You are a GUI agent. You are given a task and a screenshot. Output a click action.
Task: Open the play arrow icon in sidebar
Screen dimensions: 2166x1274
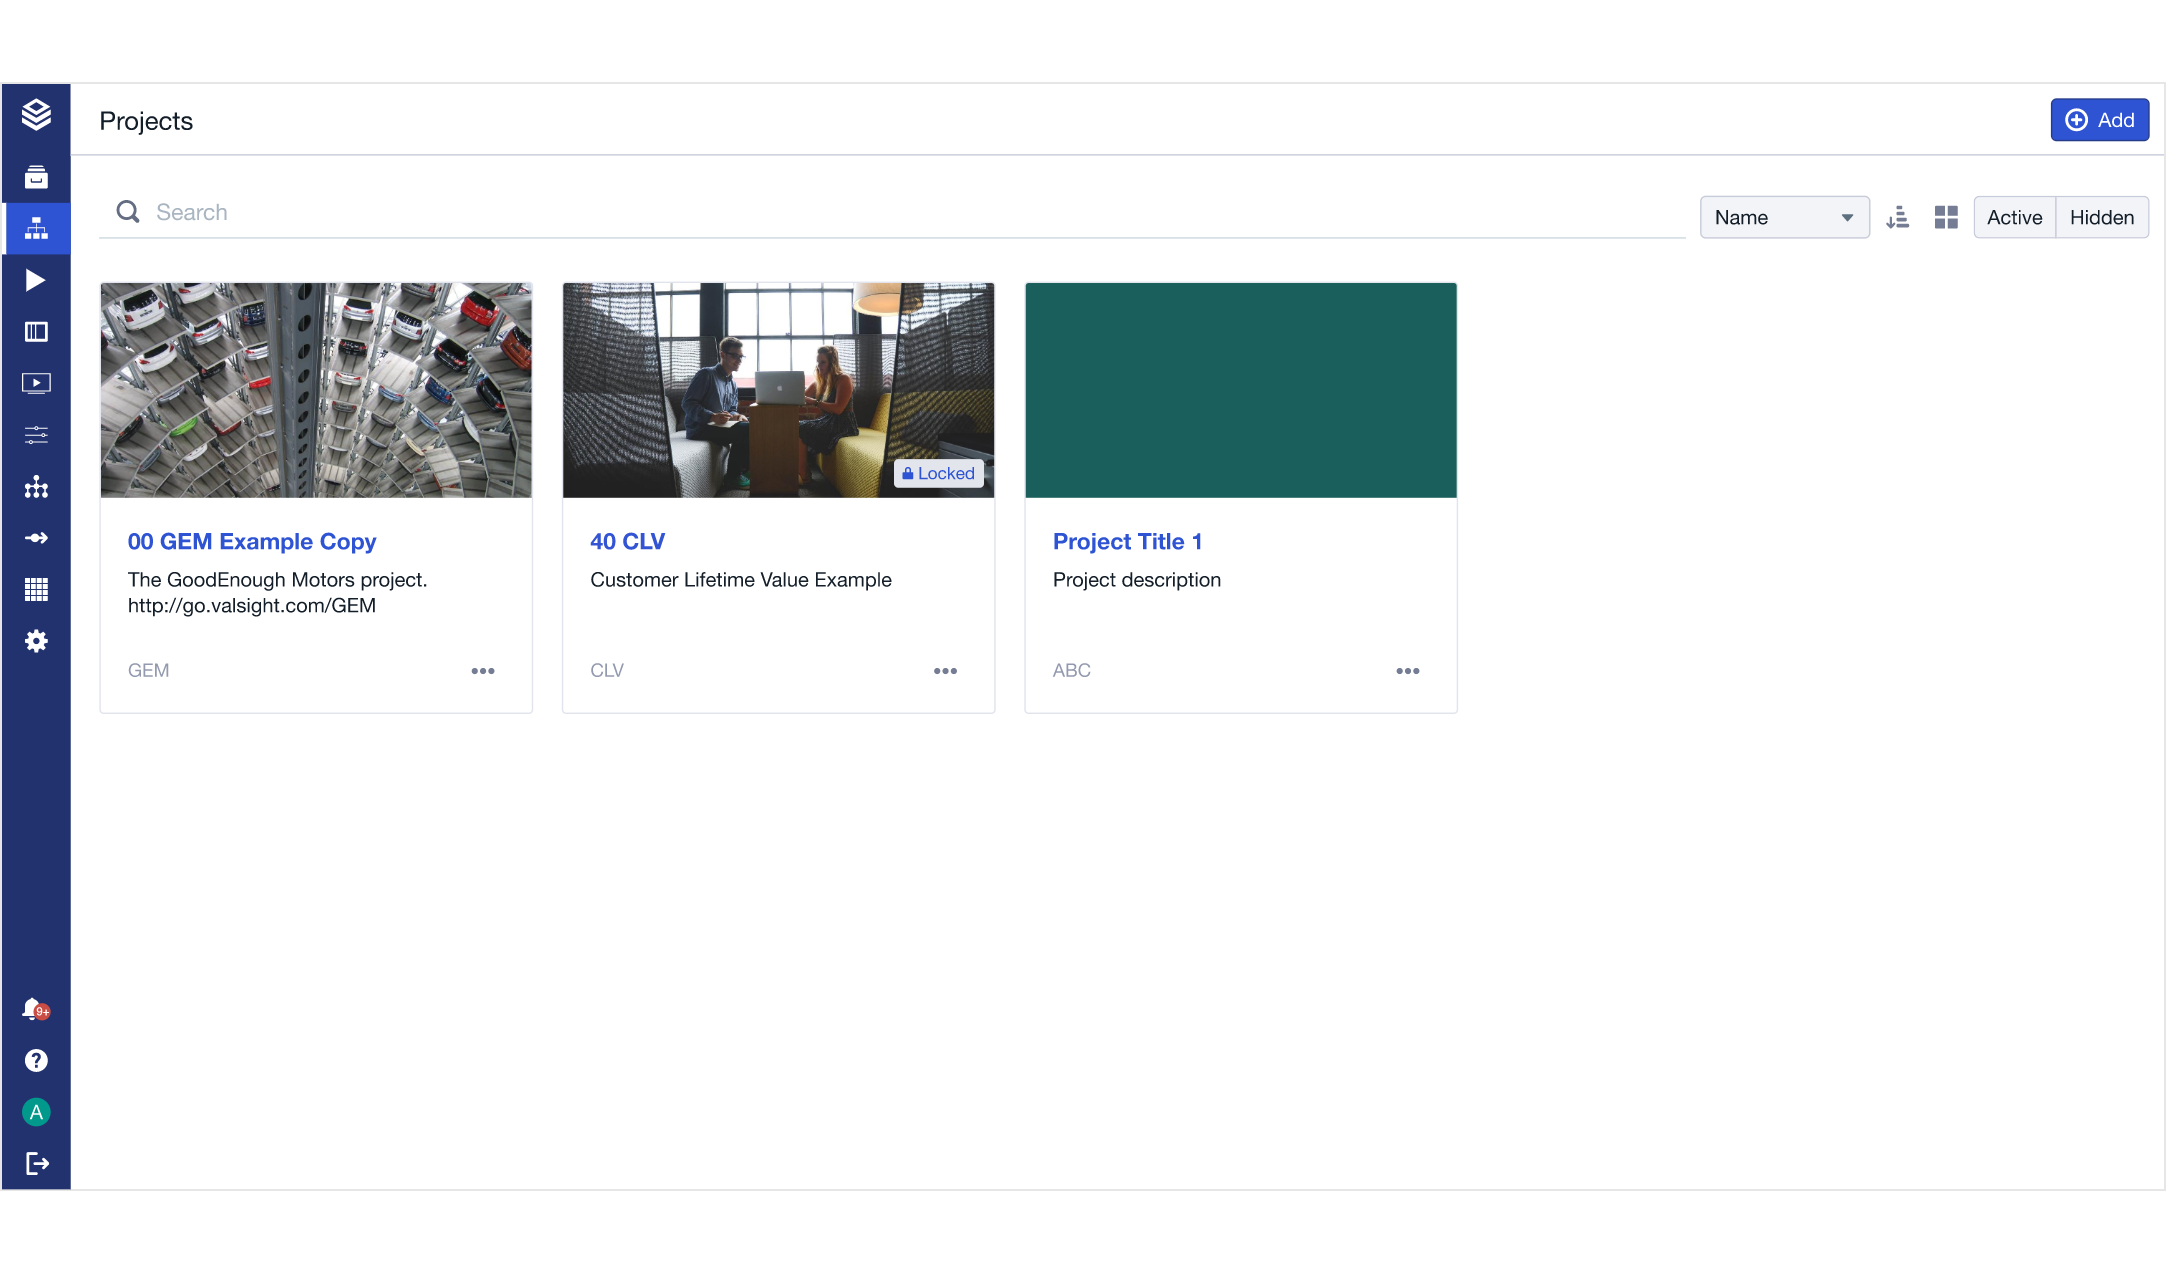(x=36, y=280)
